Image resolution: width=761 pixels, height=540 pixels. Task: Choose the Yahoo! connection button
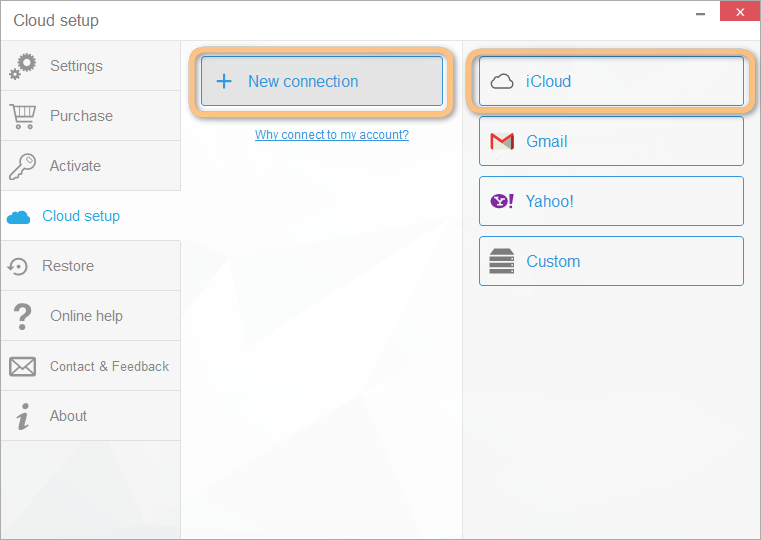pos(611,201)
